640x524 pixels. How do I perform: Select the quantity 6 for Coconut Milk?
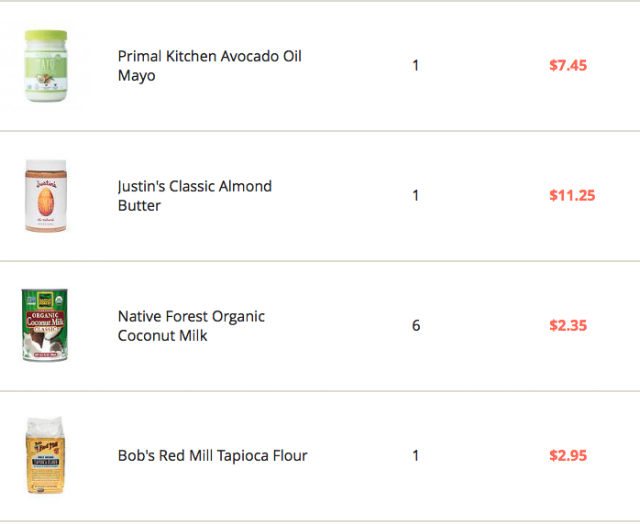tap(415, 326)
